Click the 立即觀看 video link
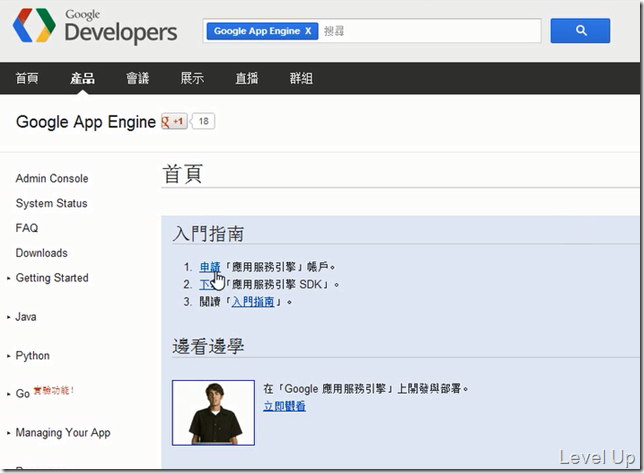 [x=284, y=406]
